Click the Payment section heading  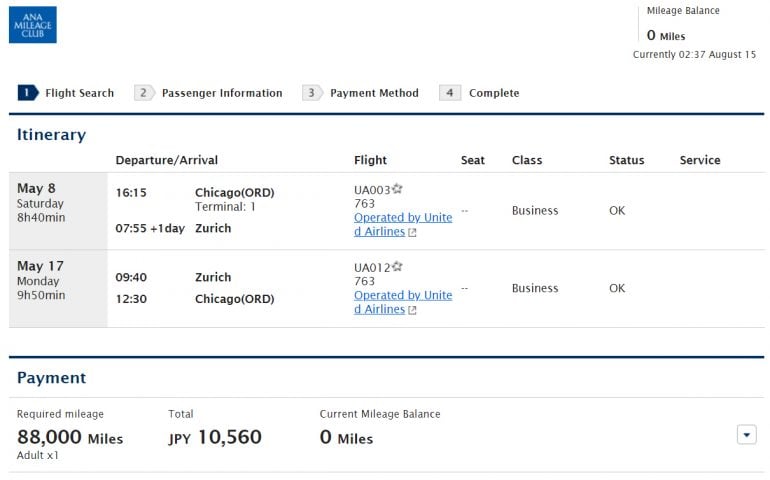51,378
